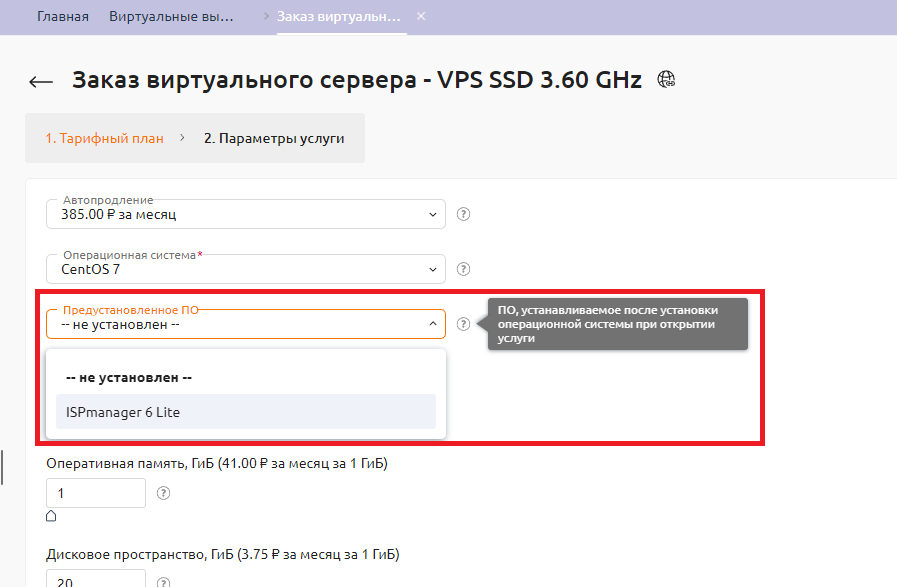This screenshot has height=587, width=897.
Task: Click step 2. Параметры услуги
Action: 274,139
